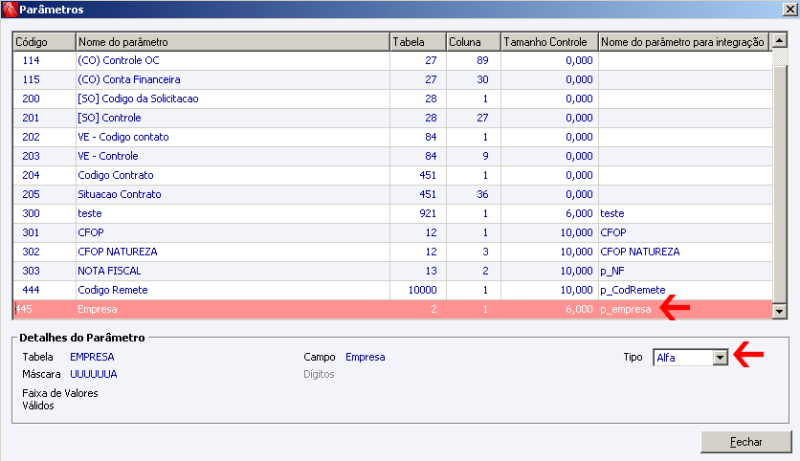The width and height of the screenshot is (800, 461).
Task: Select row (CO) Conta Financeira
Action: [393, 80]
